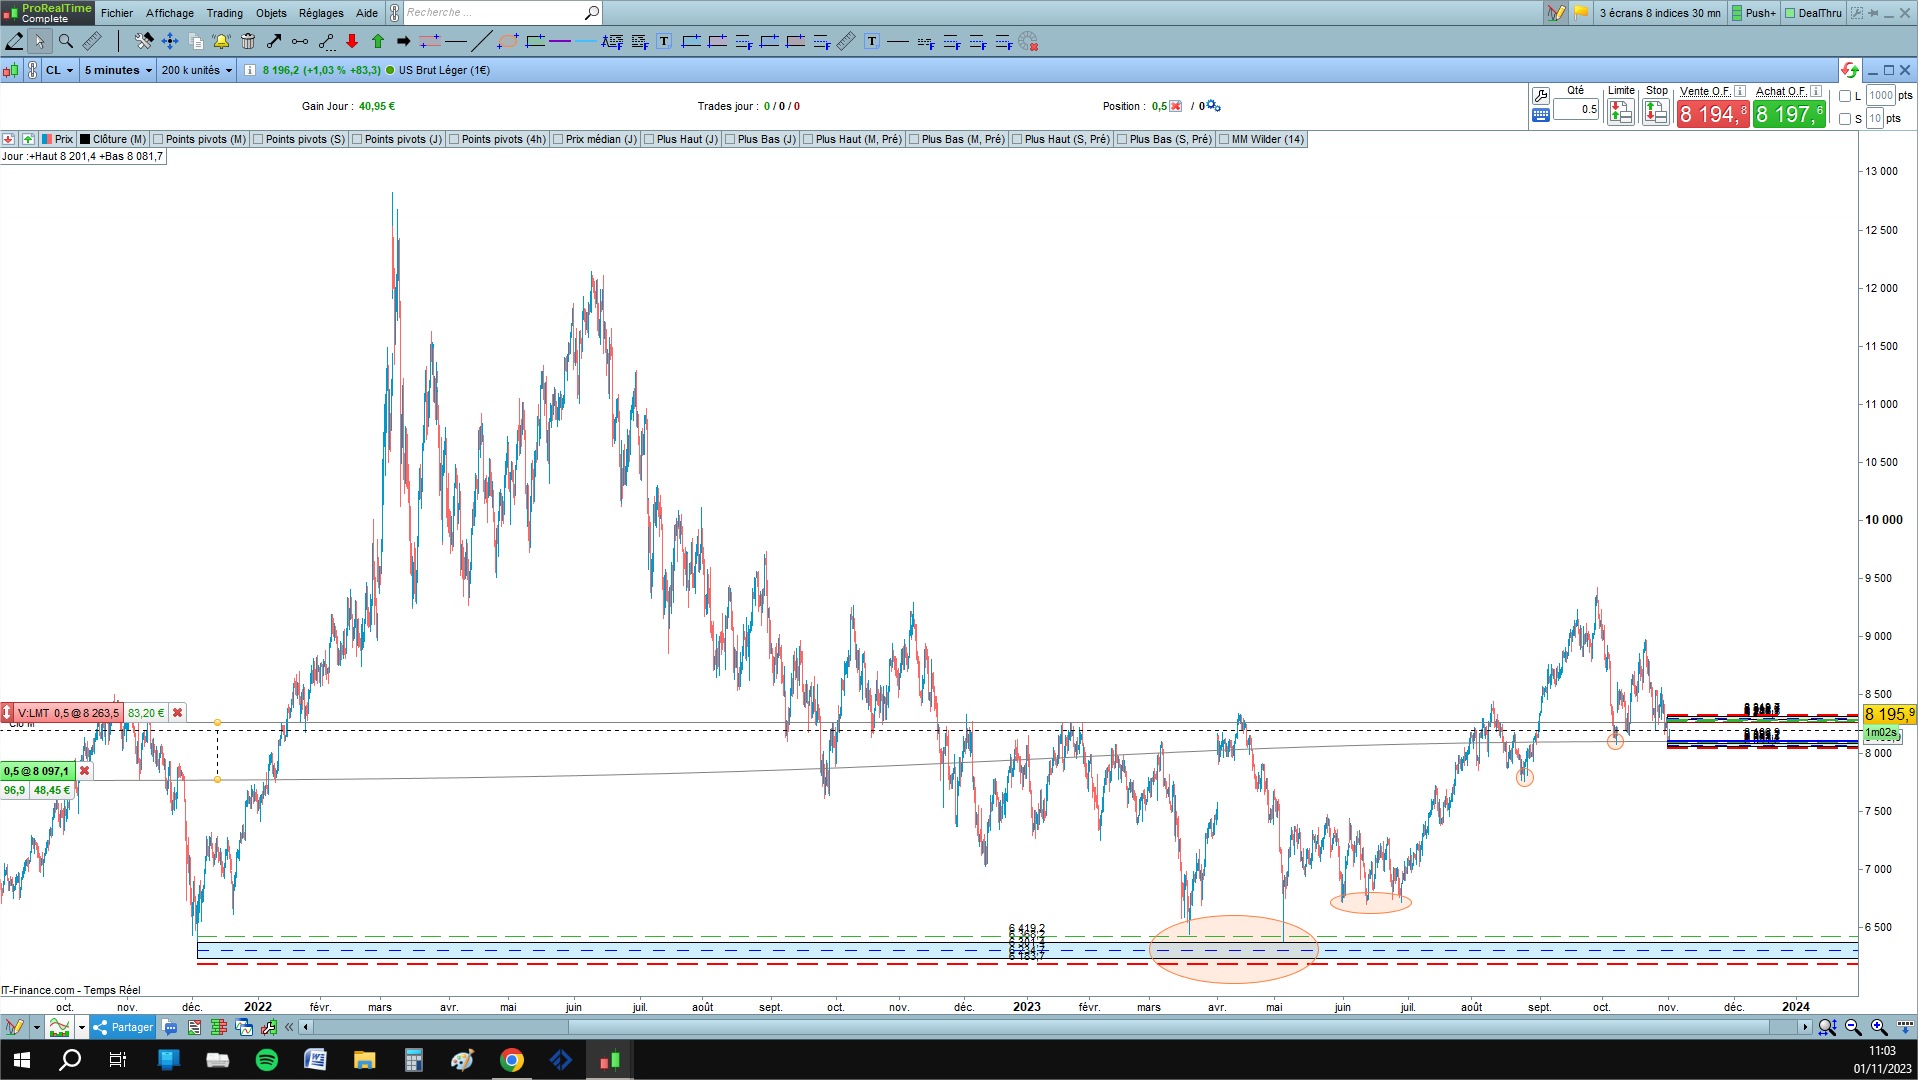Select the magnifier zoom tool
Image resolution: width=1918 pixels, height=1080 pixels.
66,41
